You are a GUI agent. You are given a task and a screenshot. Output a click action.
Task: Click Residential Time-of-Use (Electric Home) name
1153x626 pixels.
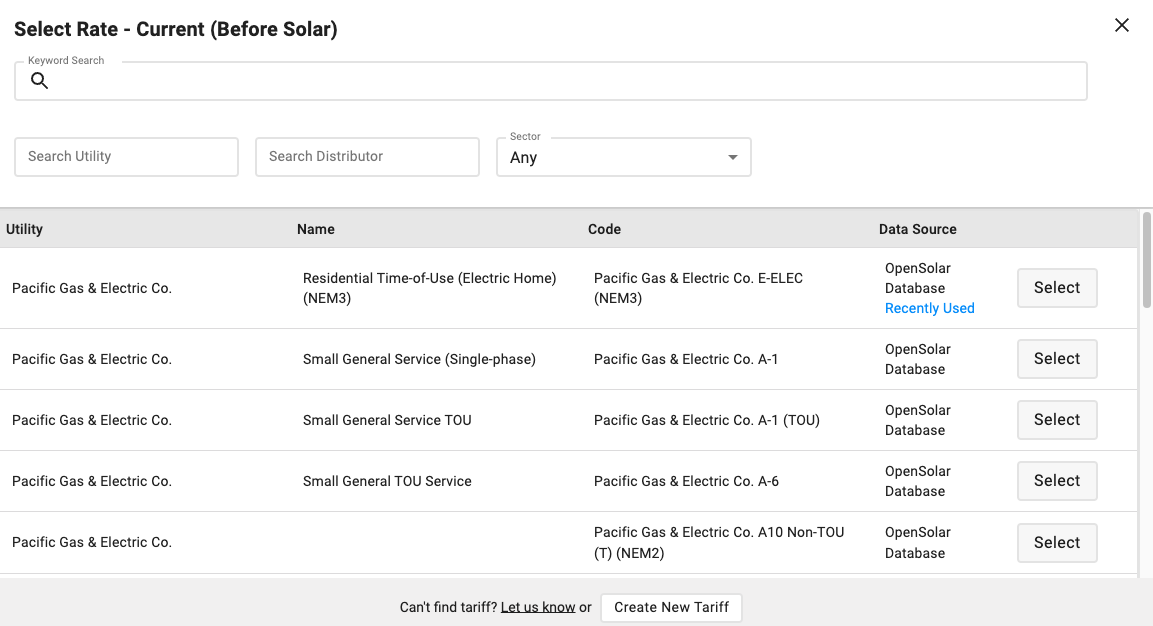pos(429,288)
